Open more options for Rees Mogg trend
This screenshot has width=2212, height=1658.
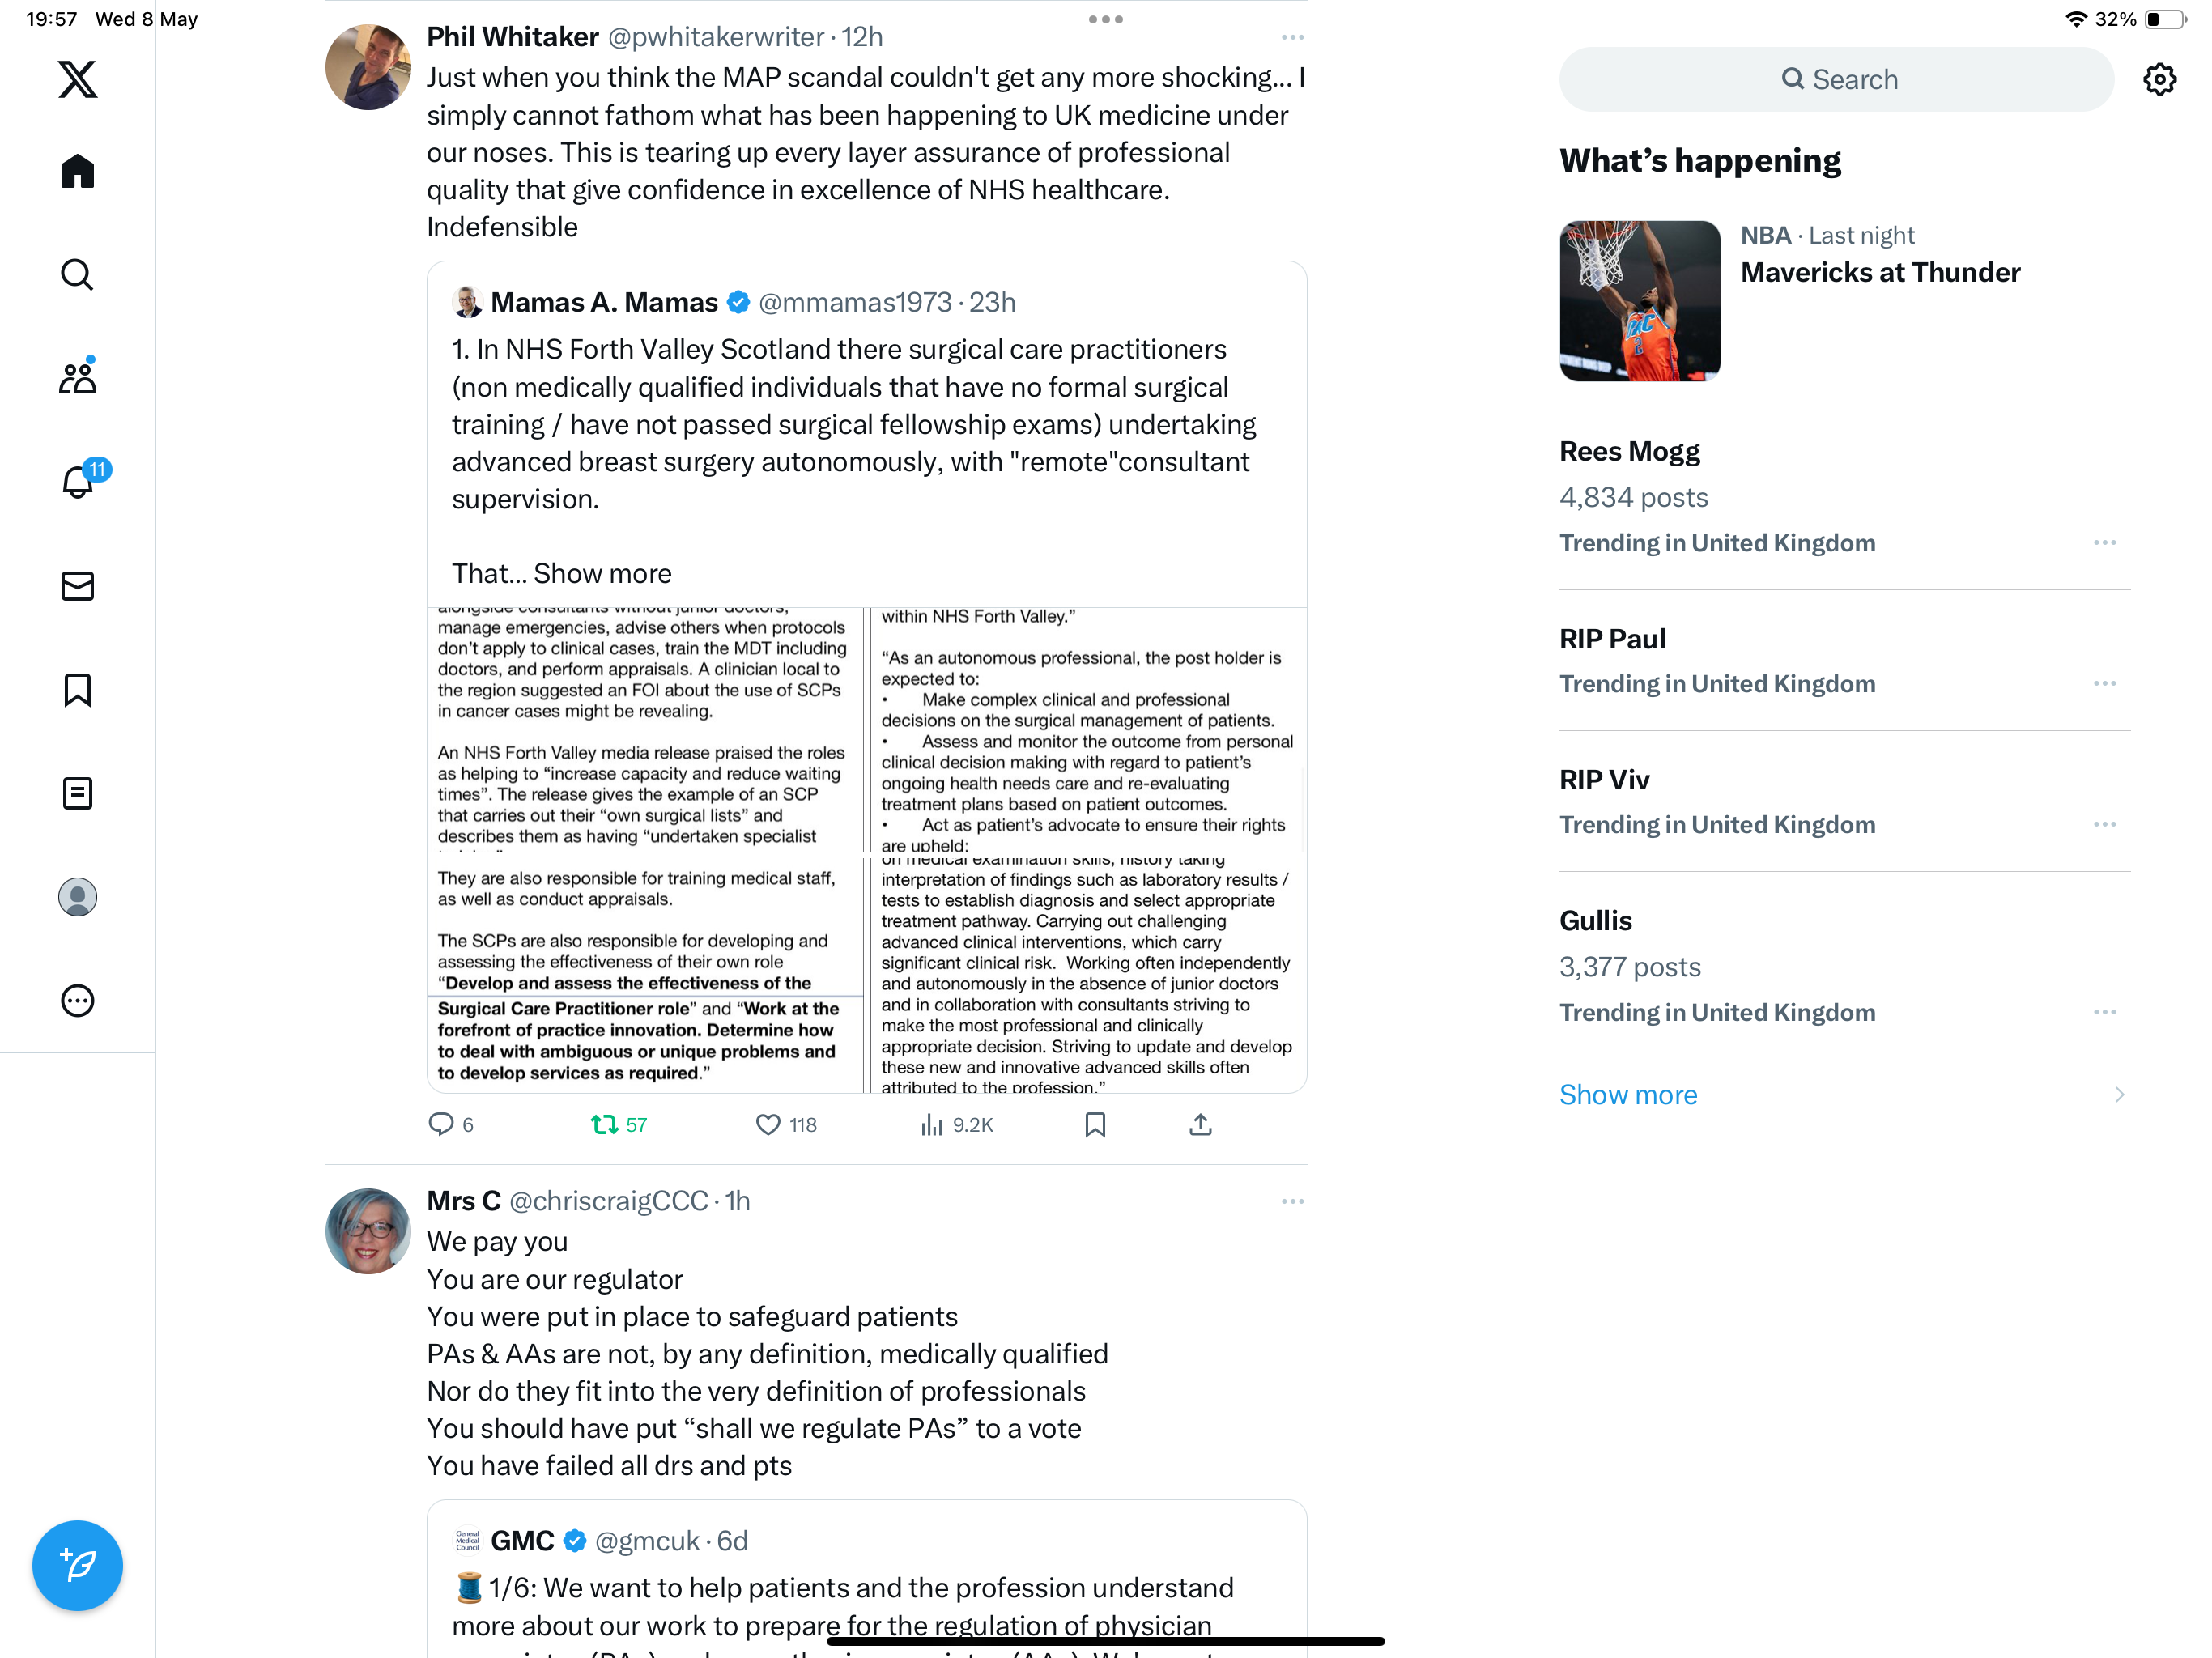pyautogui.click(x=2104, y=542)
